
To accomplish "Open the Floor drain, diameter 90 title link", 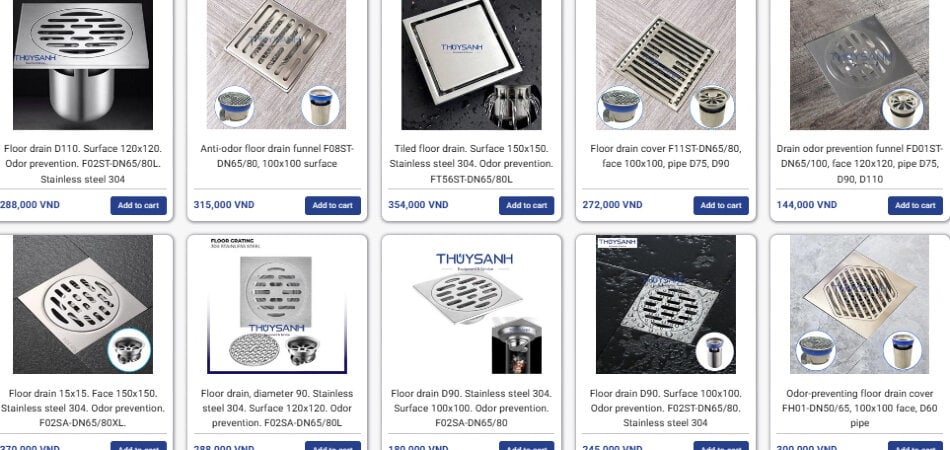I will 276,408.
